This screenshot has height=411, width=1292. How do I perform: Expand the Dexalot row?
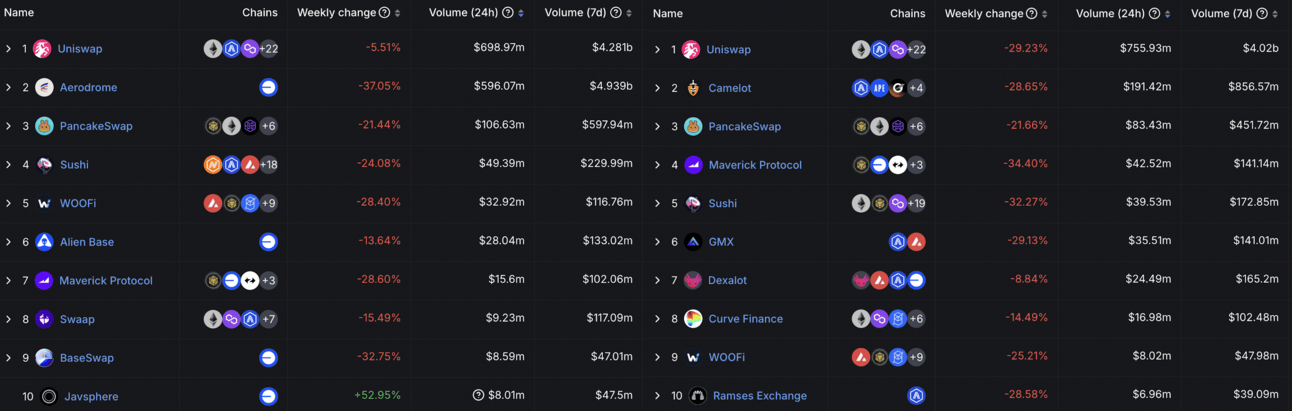[x=657, y=281]
